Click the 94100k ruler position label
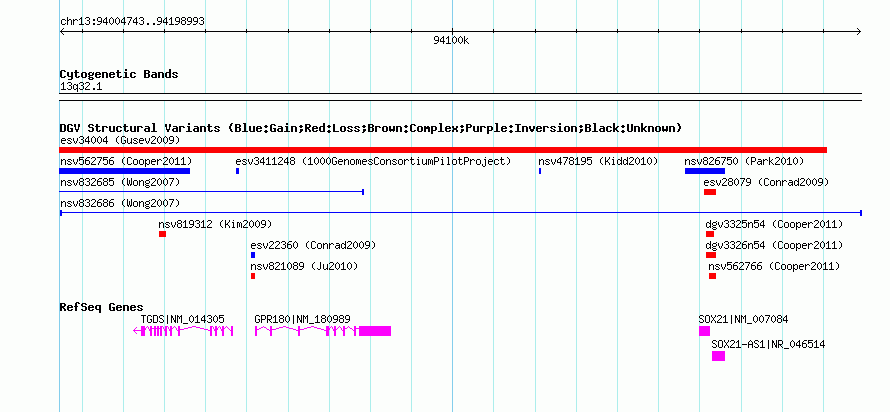The height and width of the screenshot is (412, 890). point(451,40)
